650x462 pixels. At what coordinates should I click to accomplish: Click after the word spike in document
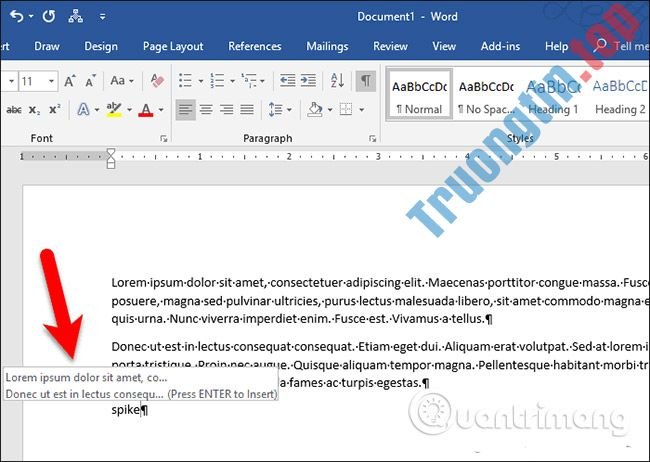(141, 410)
